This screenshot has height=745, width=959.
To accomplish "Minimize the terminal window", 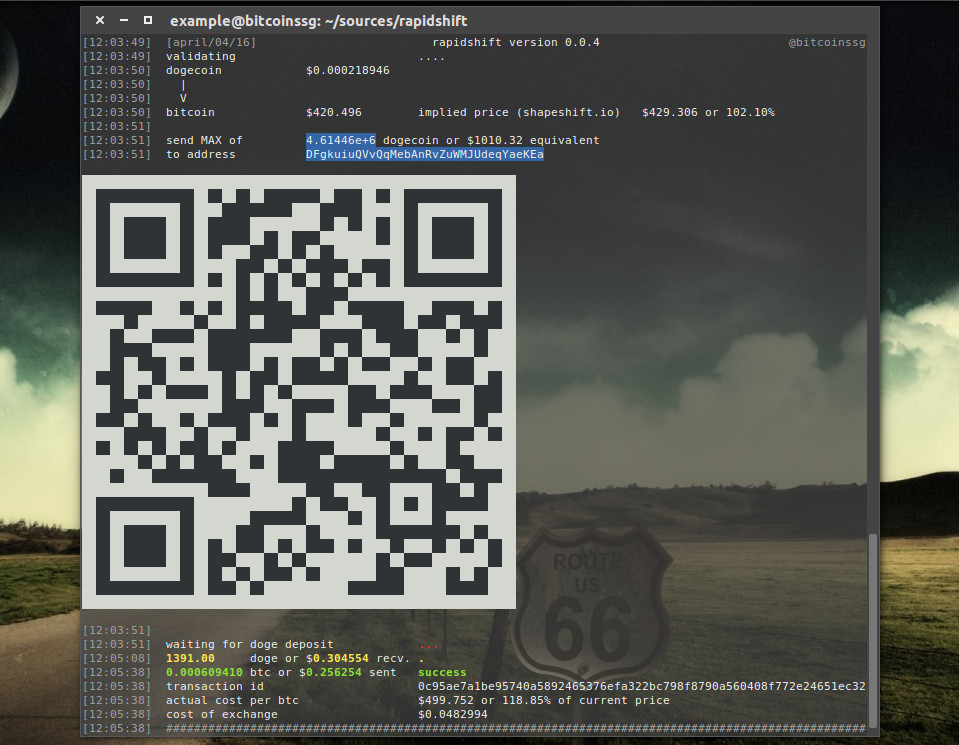I will coord(124,20).
